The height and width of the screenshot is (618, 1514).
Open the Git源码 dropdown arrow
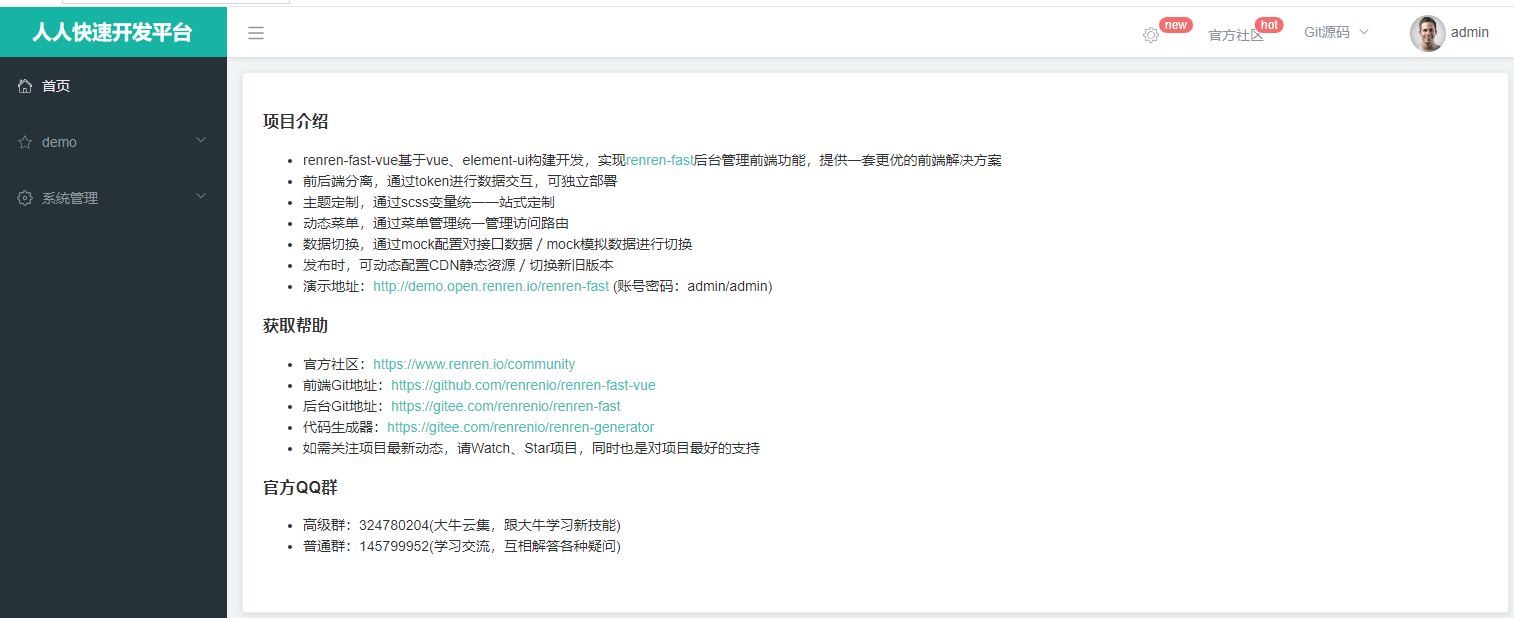pyautogui.click(x=1363, y=32)
